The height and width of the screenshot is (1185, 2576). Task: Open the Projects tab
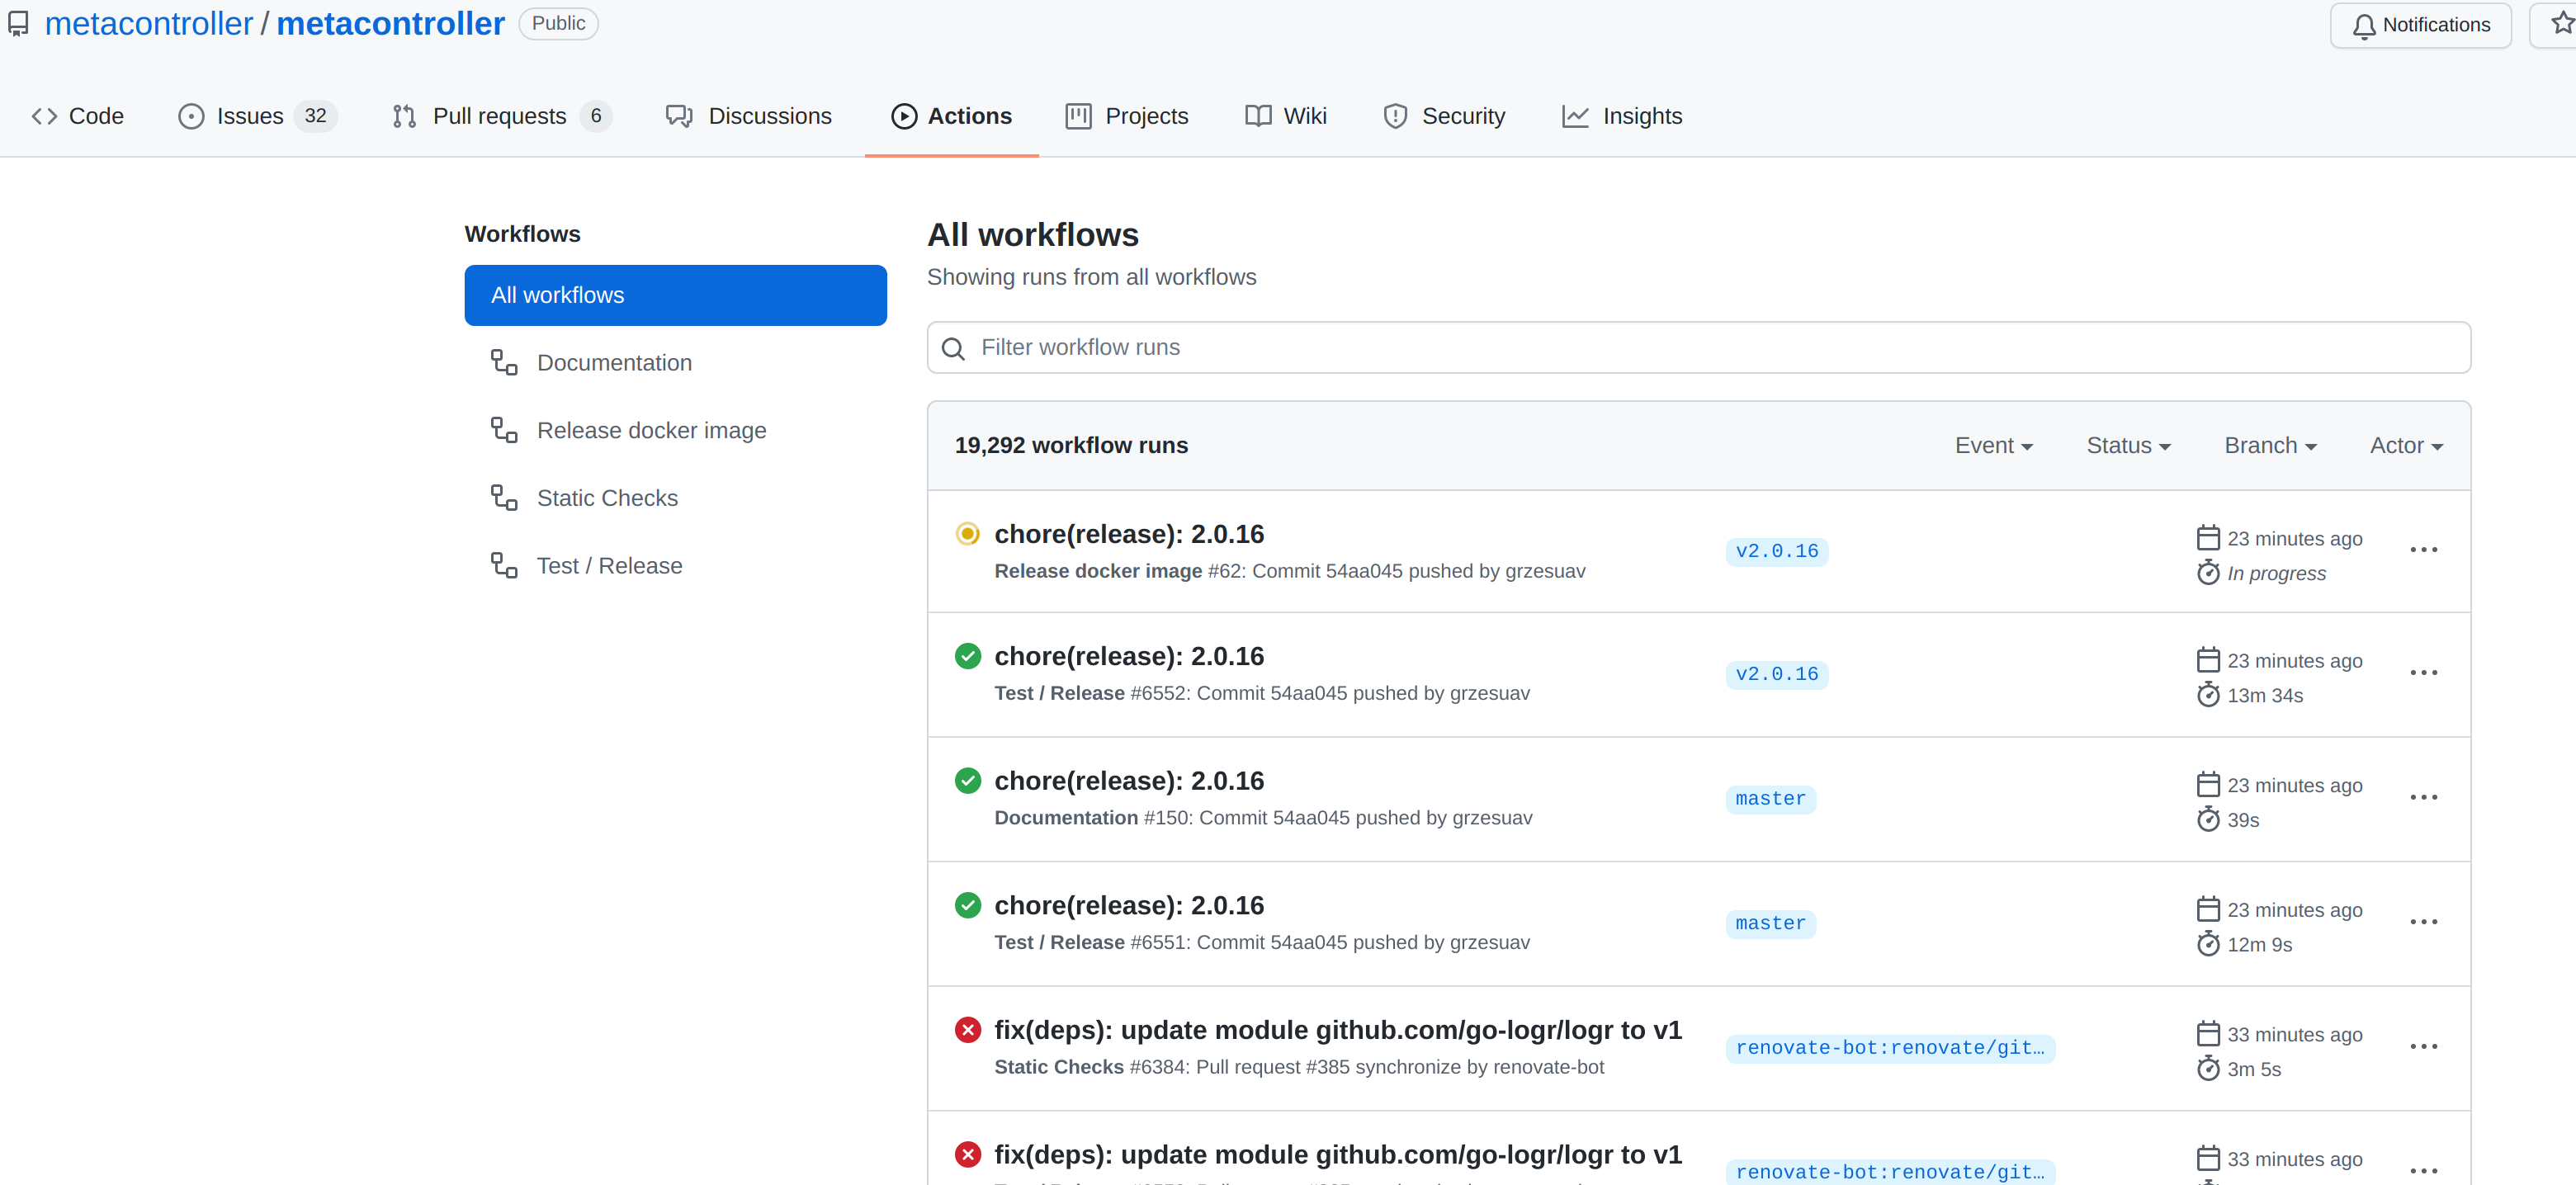pos(1127,116)
